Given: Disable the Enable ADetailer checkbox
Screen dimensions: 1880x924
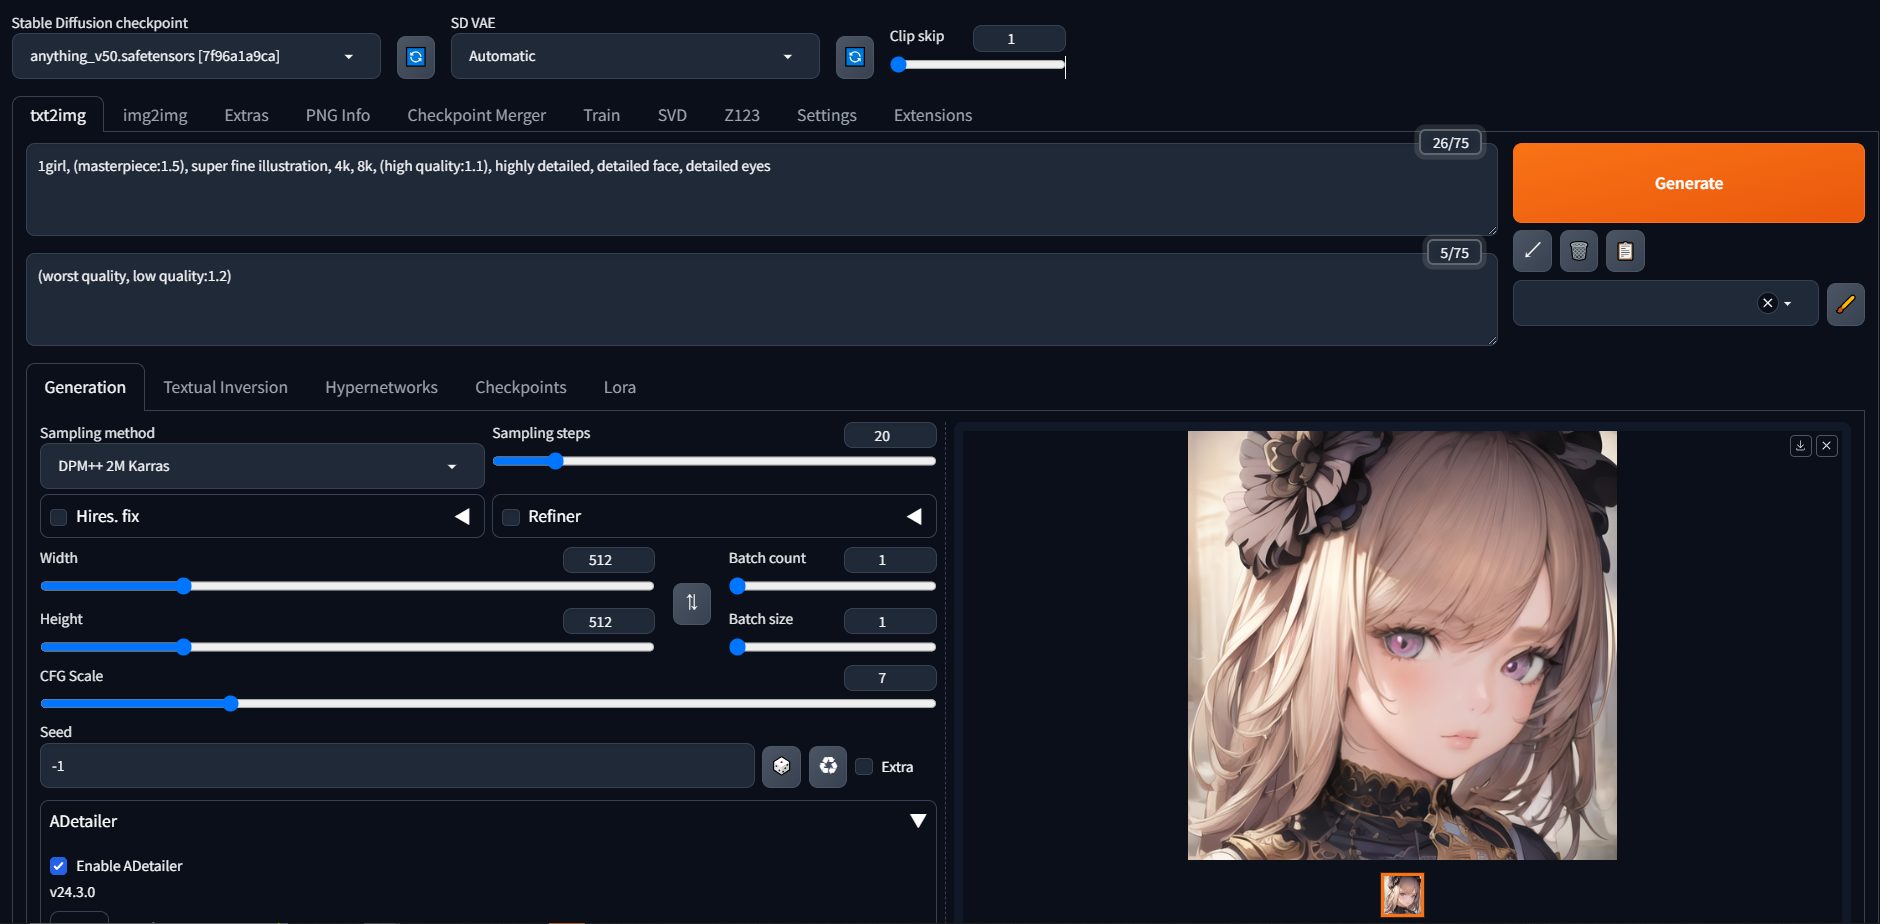Looking at the screenshot, I should 59,866.
